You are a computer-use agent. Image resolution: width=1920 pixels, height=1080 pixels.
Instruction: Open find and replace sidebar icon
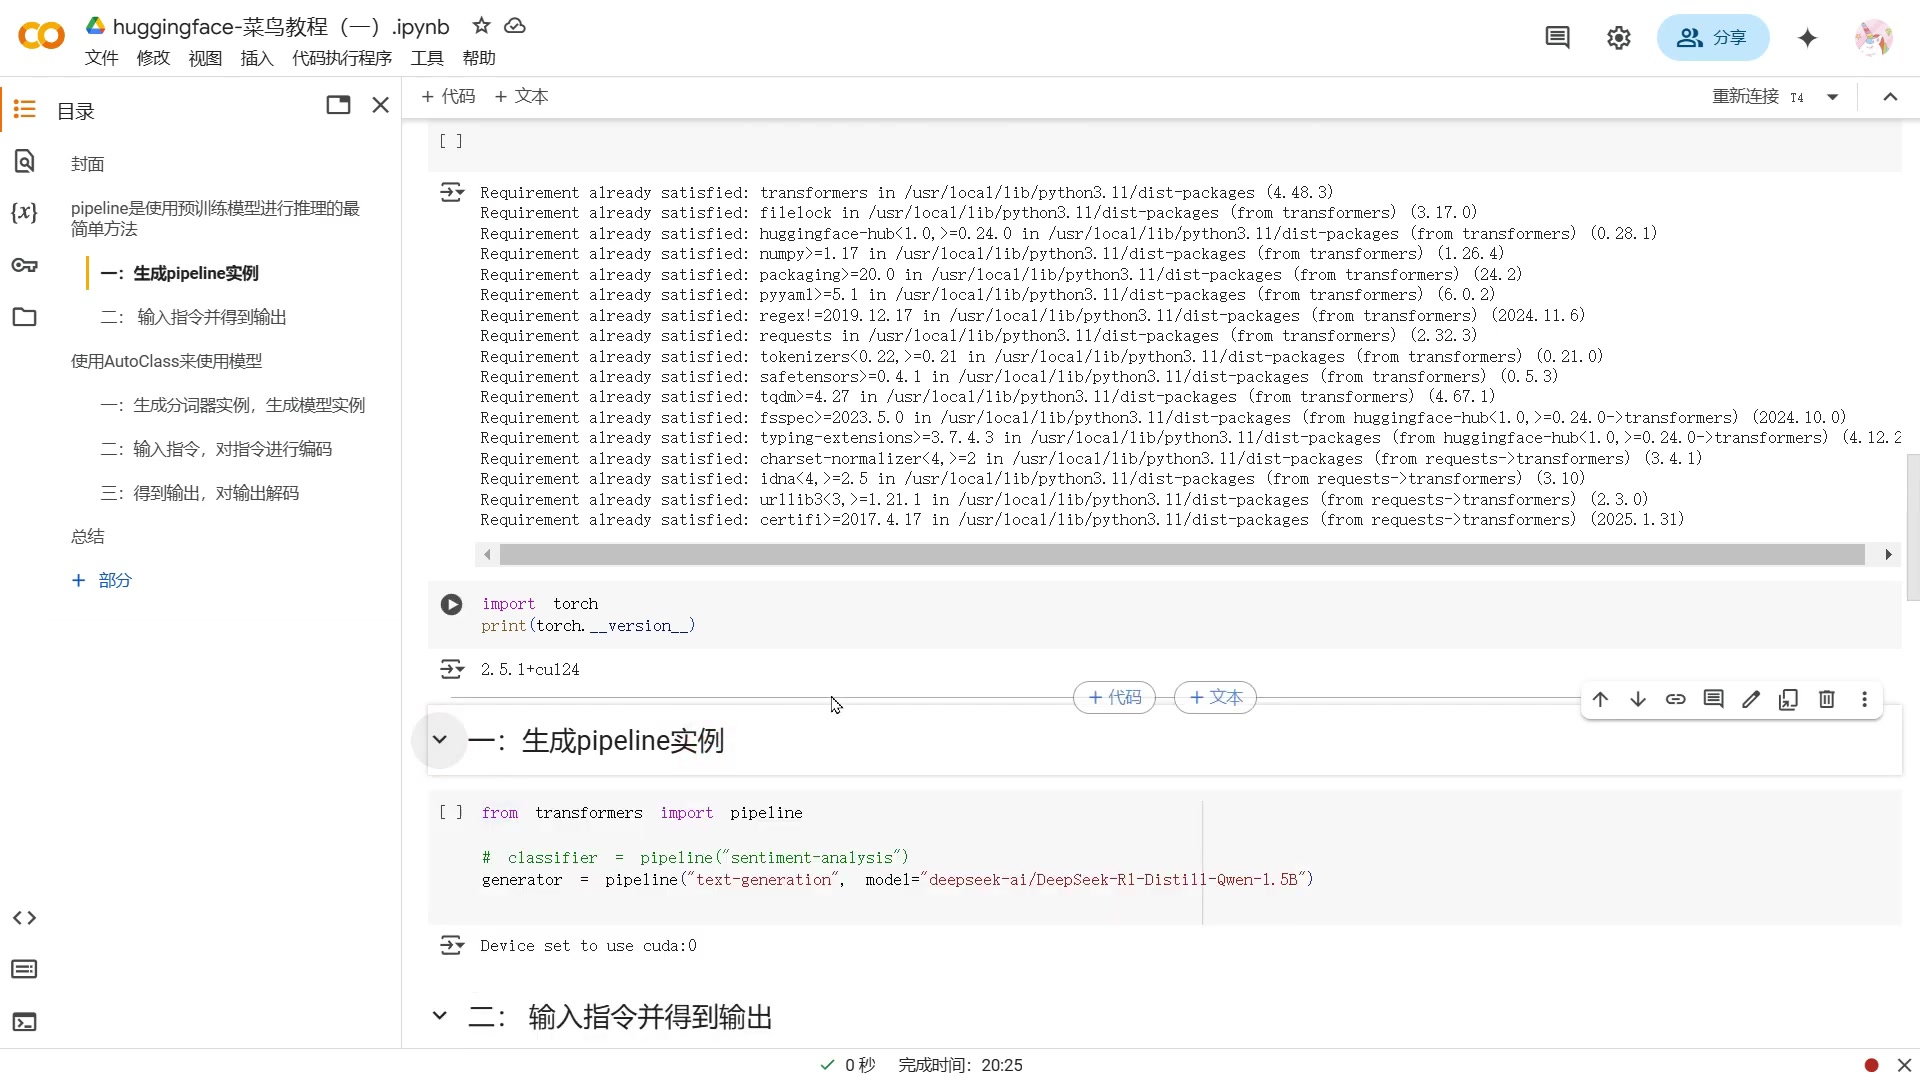(x=25, y=161)
